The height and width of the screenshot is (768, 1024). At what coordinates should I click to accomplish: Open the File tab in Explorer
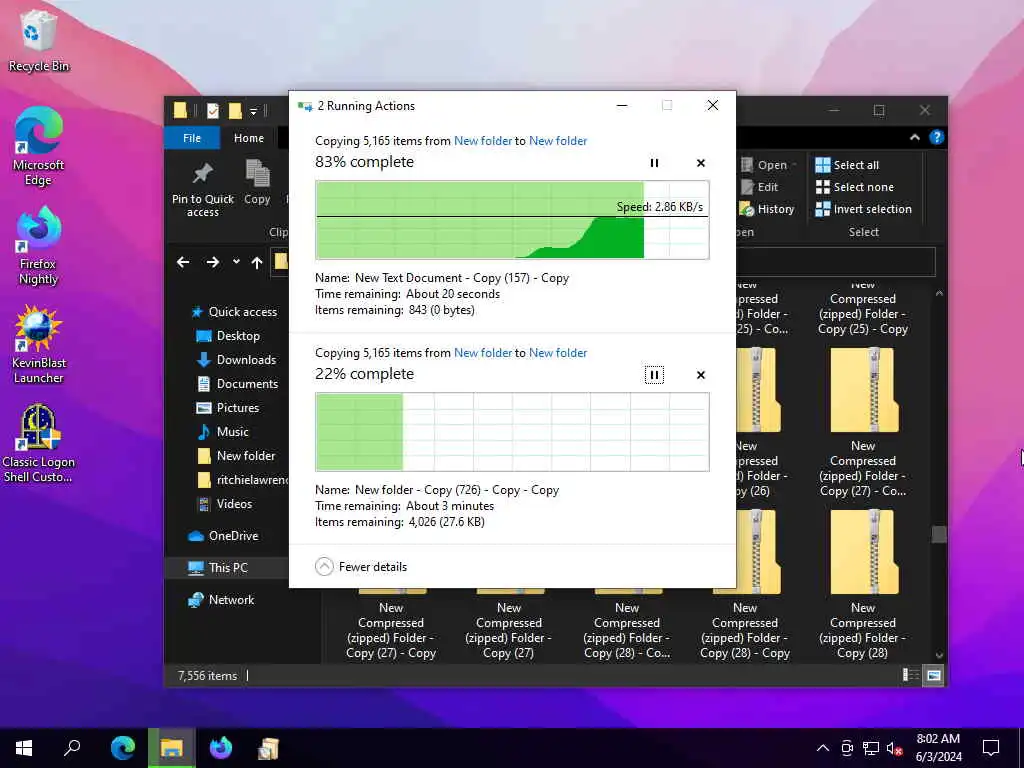coord(192,138)
